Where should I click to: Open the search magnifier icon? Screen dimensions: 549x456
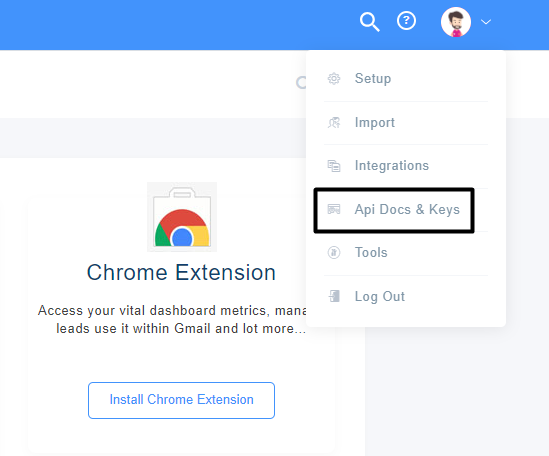(369, 22)
